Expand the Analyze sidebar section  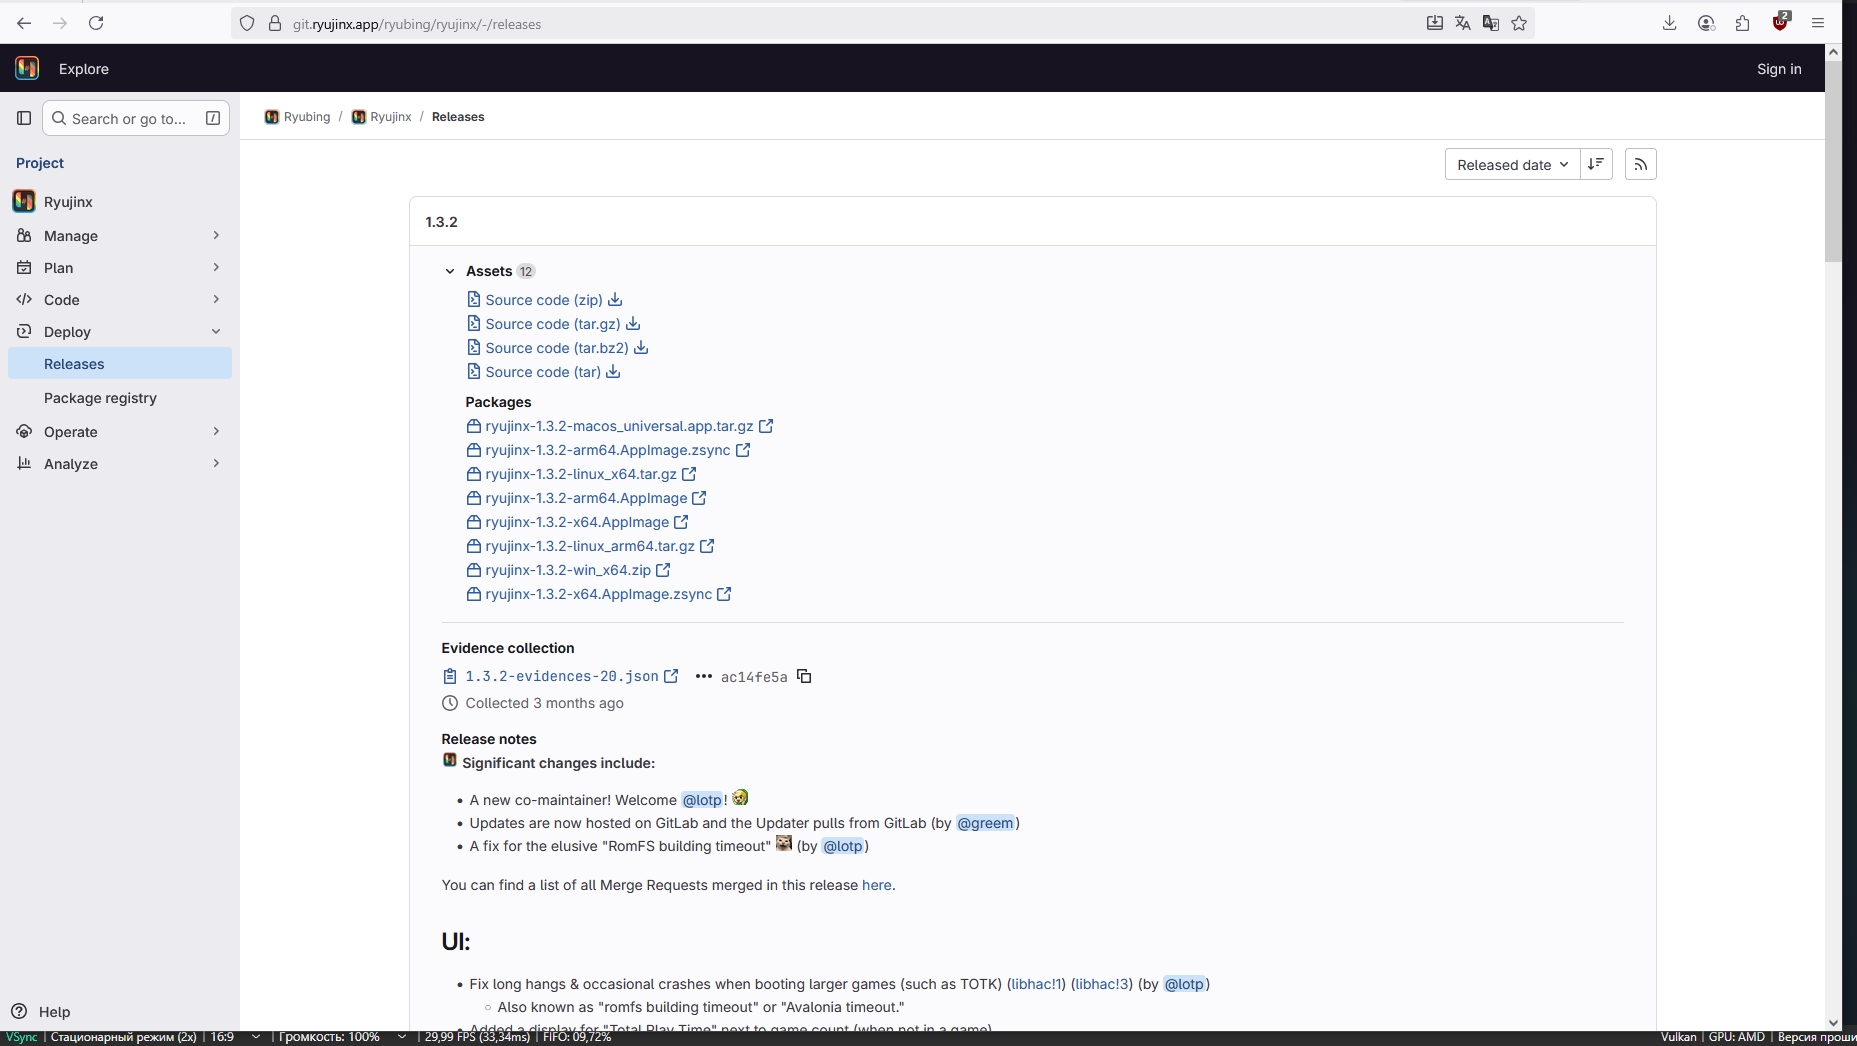pos(120,464)
